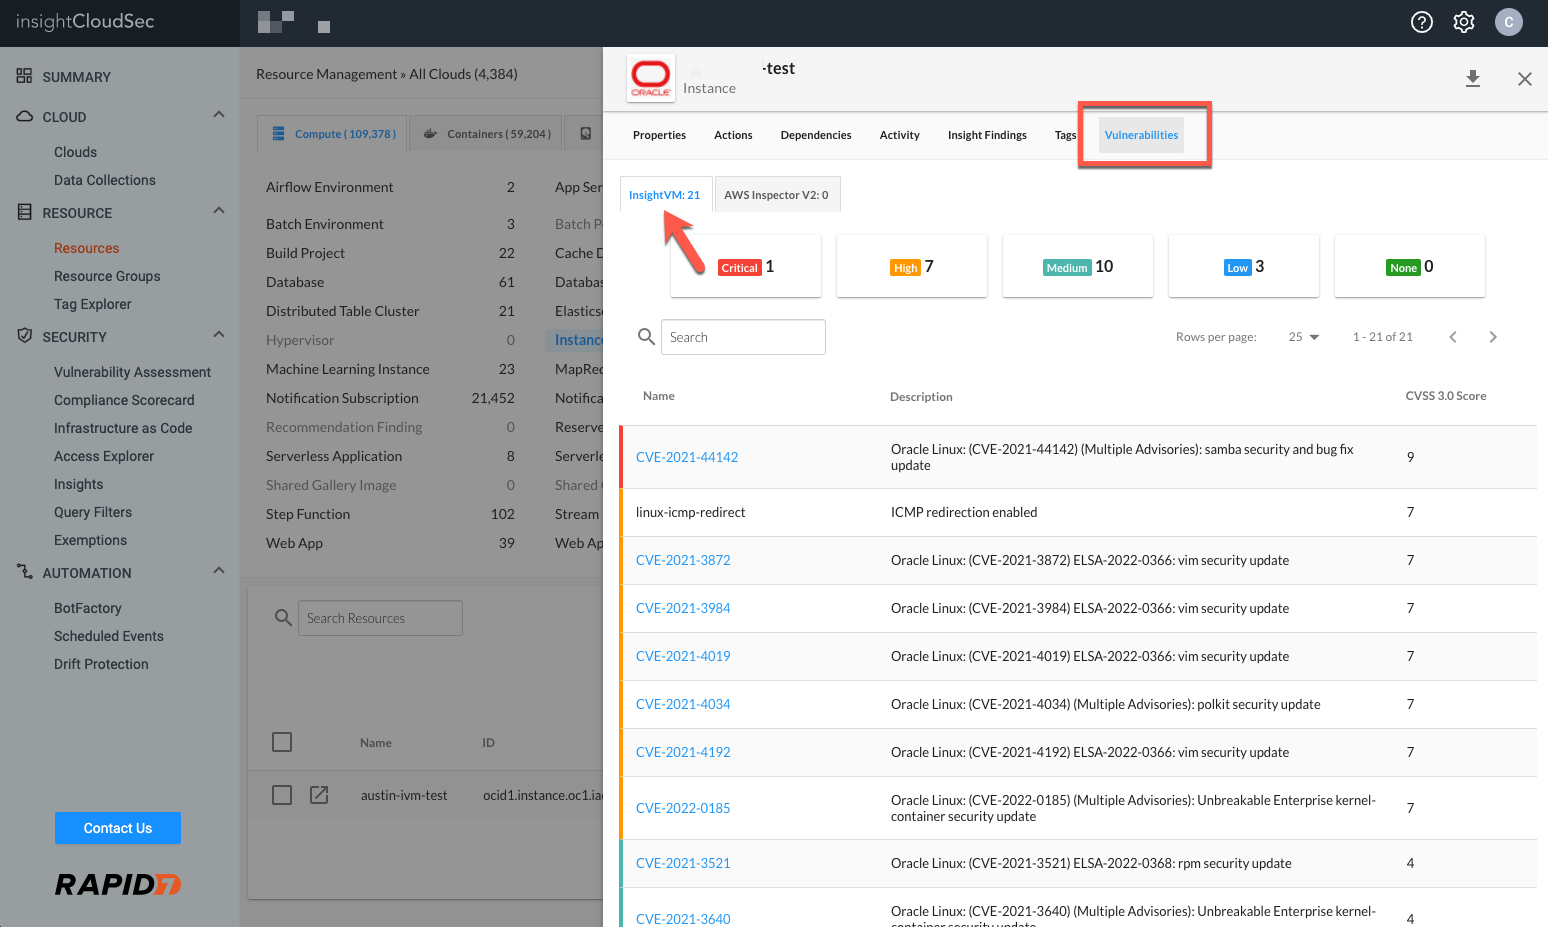Open the Rows per page dropdown
1548x927 pixels.
point(1304,337)
